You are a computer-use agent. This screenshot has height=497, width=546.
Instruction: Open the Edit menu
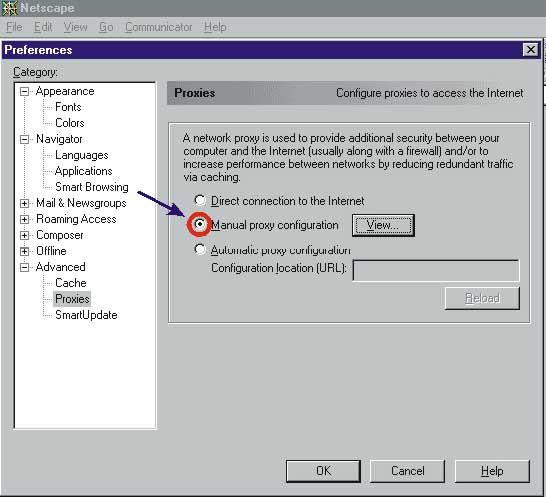click(43, 27)
